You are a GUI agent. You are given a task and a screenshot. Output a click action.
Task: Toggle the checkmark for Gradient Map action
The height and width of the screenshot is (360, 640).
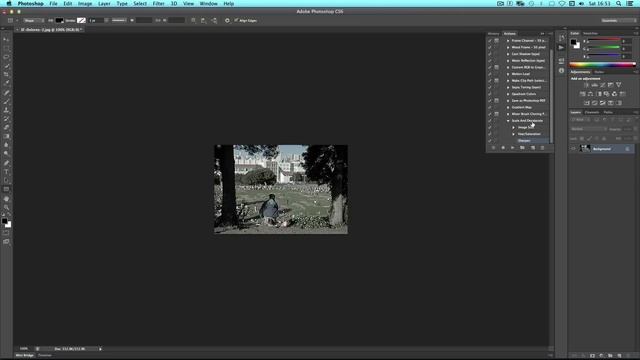pos(490,107)
